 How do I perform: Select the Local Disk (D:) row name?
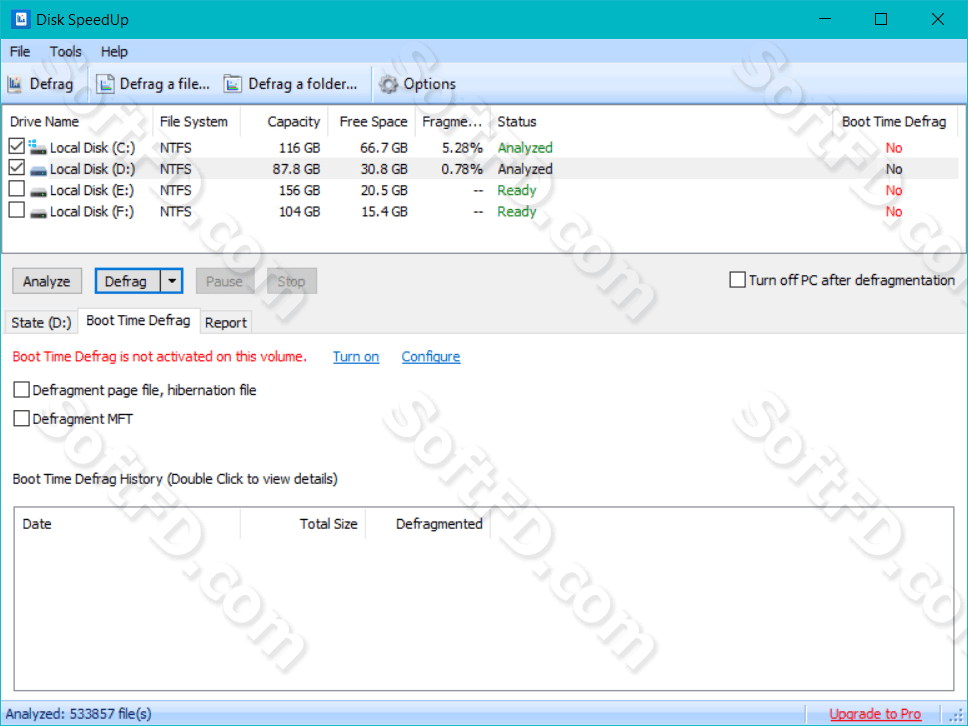point(92,169)
